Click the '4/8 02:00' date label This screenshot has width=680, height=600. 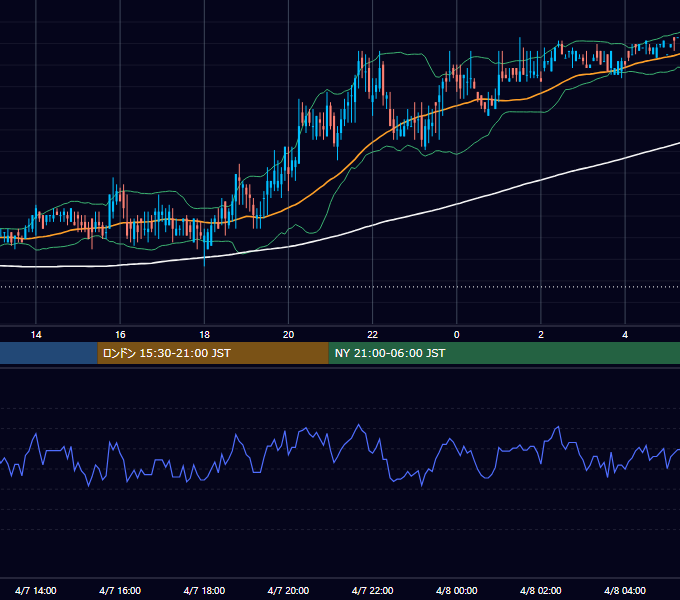click(540, 590)
